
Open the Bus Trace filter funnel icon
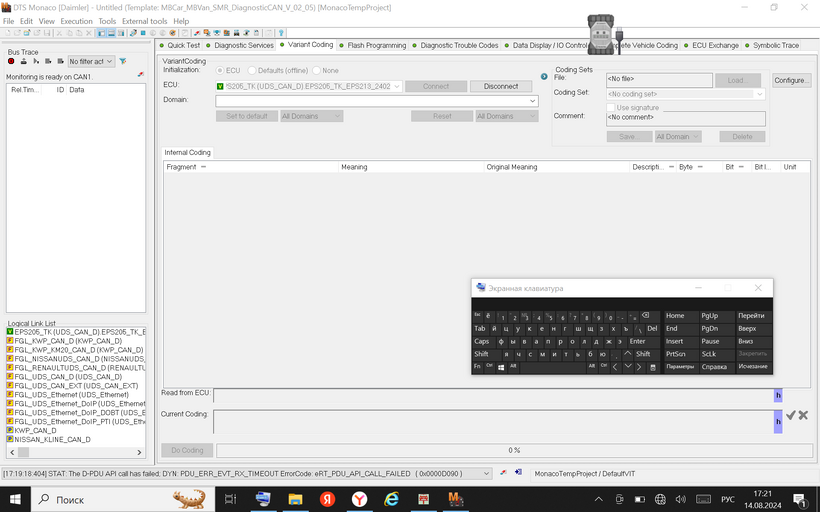pos(123,61)
